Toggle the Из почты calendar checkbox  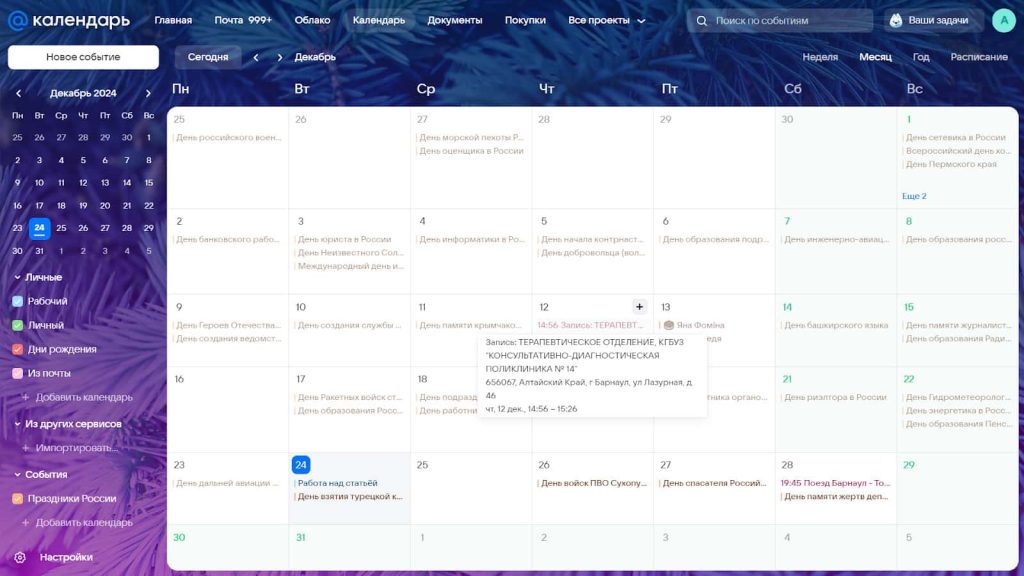click(18, 374)
